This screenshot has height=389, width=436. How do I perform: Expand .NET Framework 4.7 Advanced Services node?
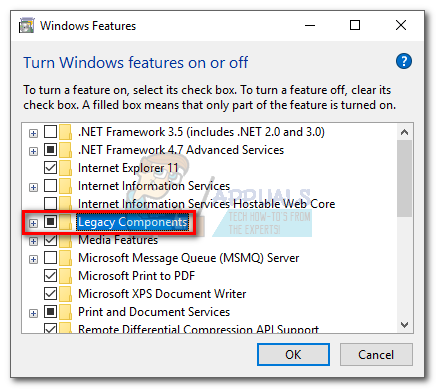pyautogui.click(x=33, y=151)
